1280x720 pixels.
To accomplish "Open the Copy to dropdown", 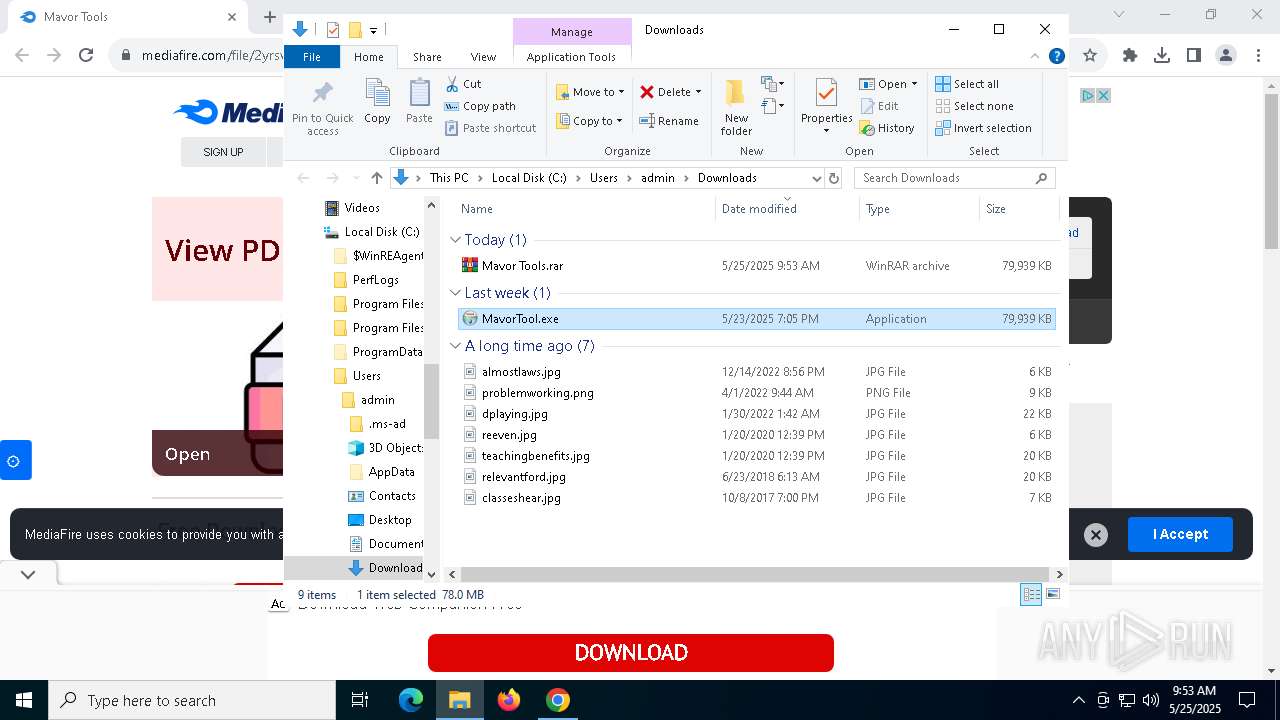I will pos(589,121).
